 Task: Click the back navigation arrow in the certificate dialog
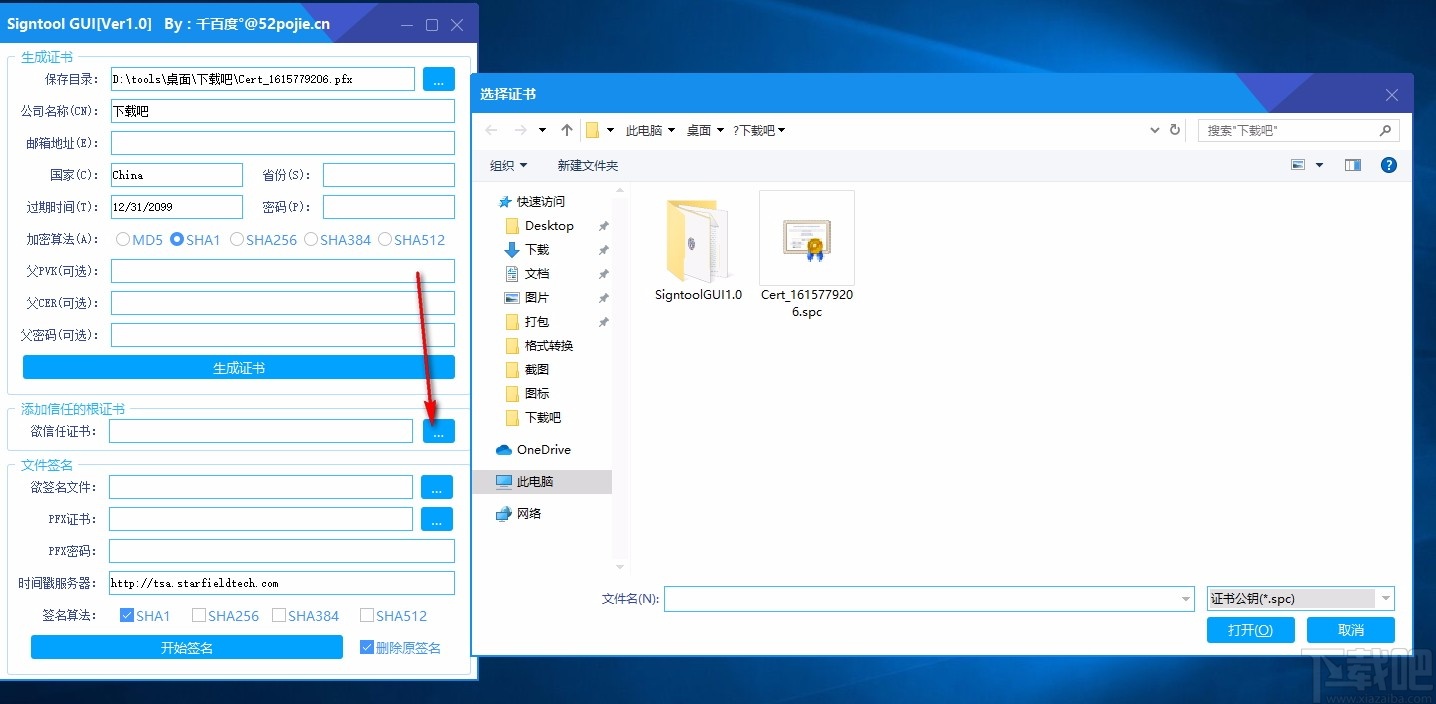[490, 129]
